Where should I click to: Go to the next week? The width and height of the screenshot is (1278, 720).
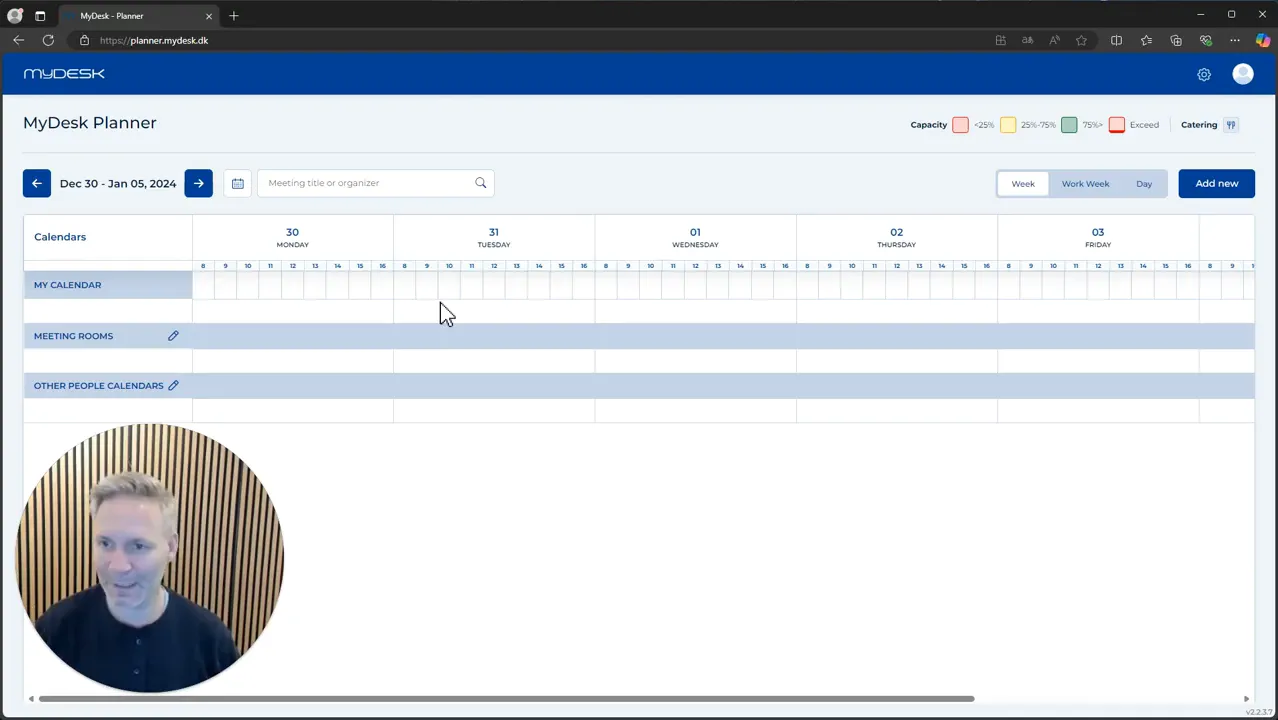tap(199, 183)
